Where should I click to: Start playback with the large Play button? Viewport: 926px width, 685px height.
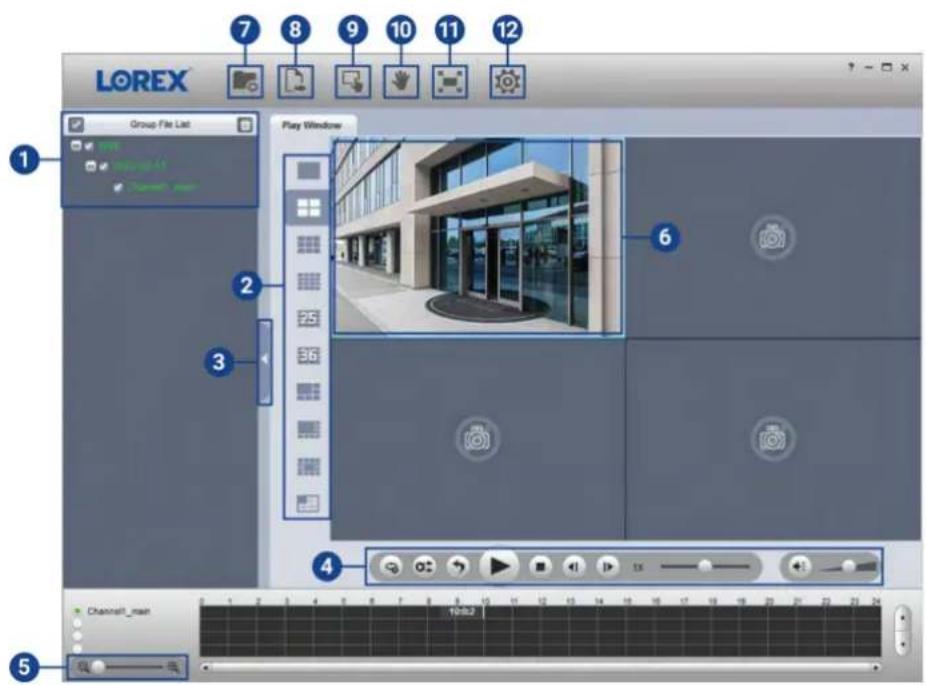[x=499, y=566]
